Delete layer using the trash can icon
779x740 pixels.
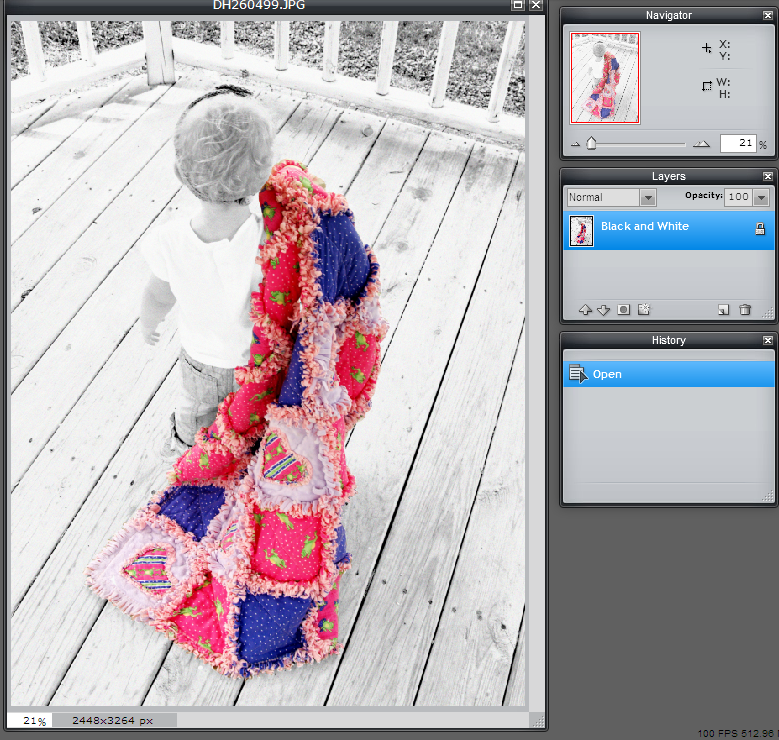745,310
